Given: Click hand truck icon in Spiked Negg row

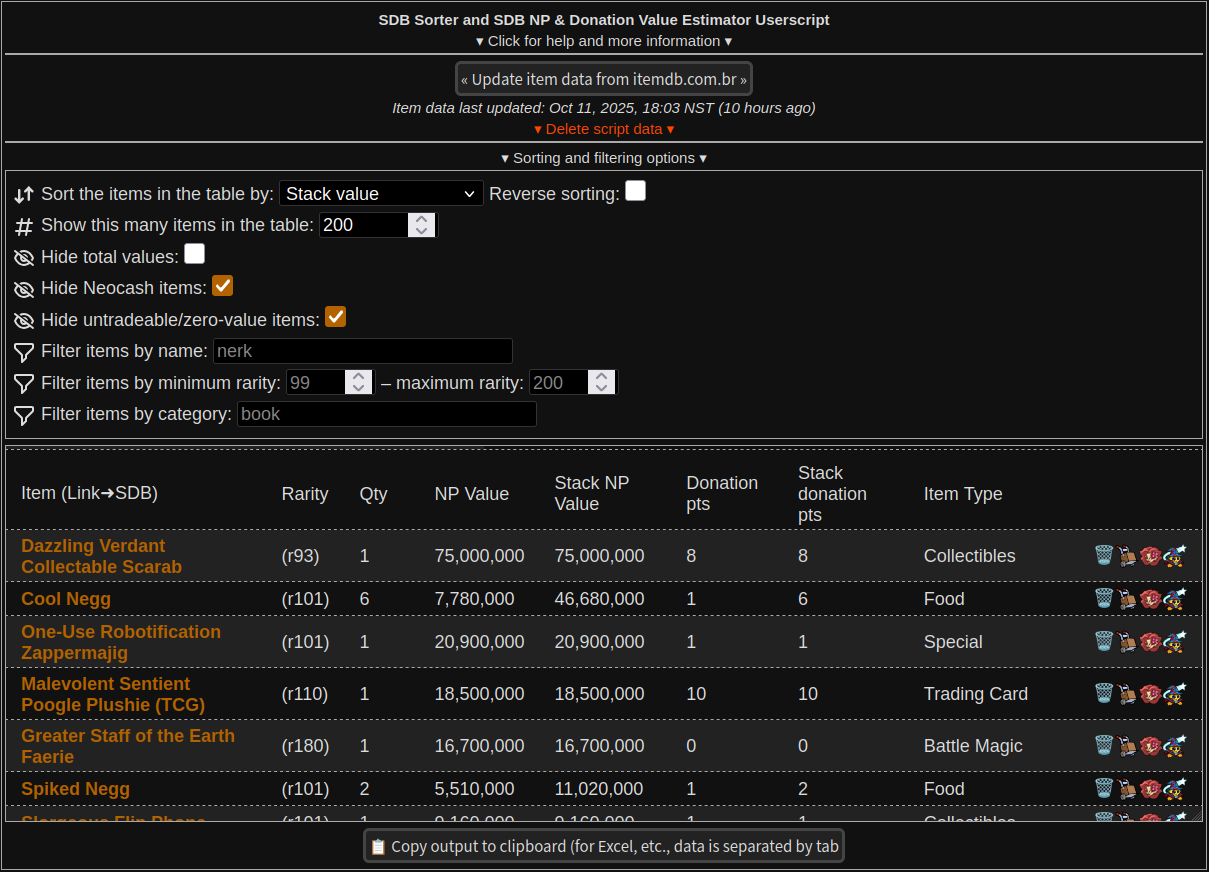Looking at the screenshot, I should click(x=1127, y=789).
